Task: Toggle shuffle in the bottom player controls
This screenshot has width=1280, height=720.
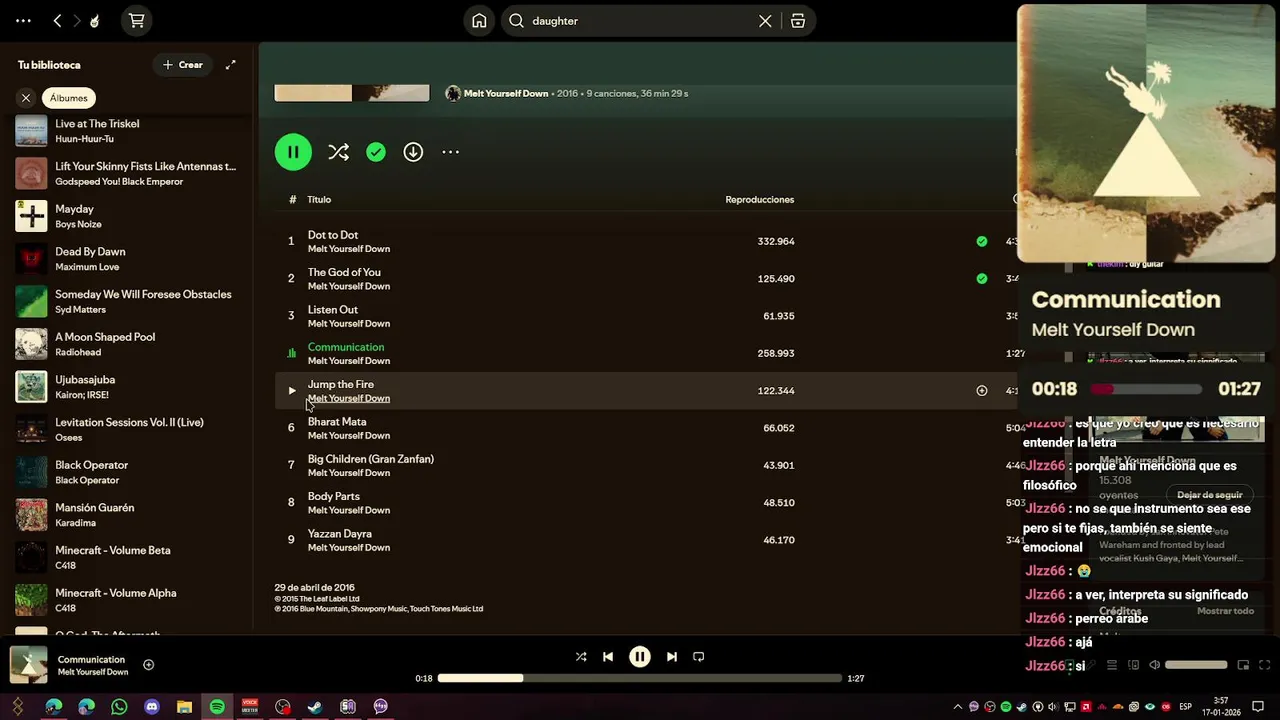Action: [581, 657]
